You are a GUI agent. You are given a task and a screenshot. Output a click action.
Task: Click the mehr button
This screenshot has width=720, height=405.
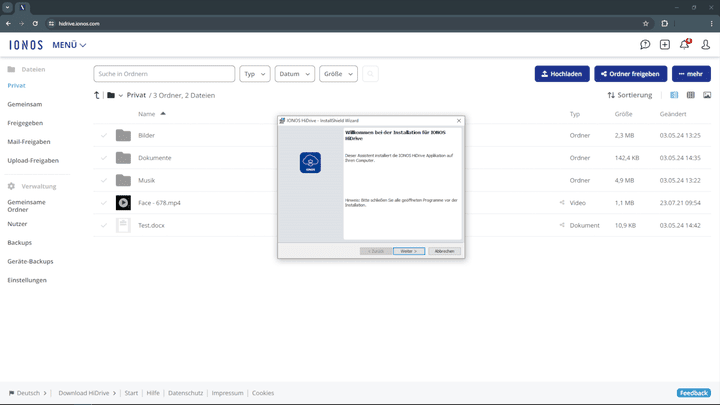point(691,74)
